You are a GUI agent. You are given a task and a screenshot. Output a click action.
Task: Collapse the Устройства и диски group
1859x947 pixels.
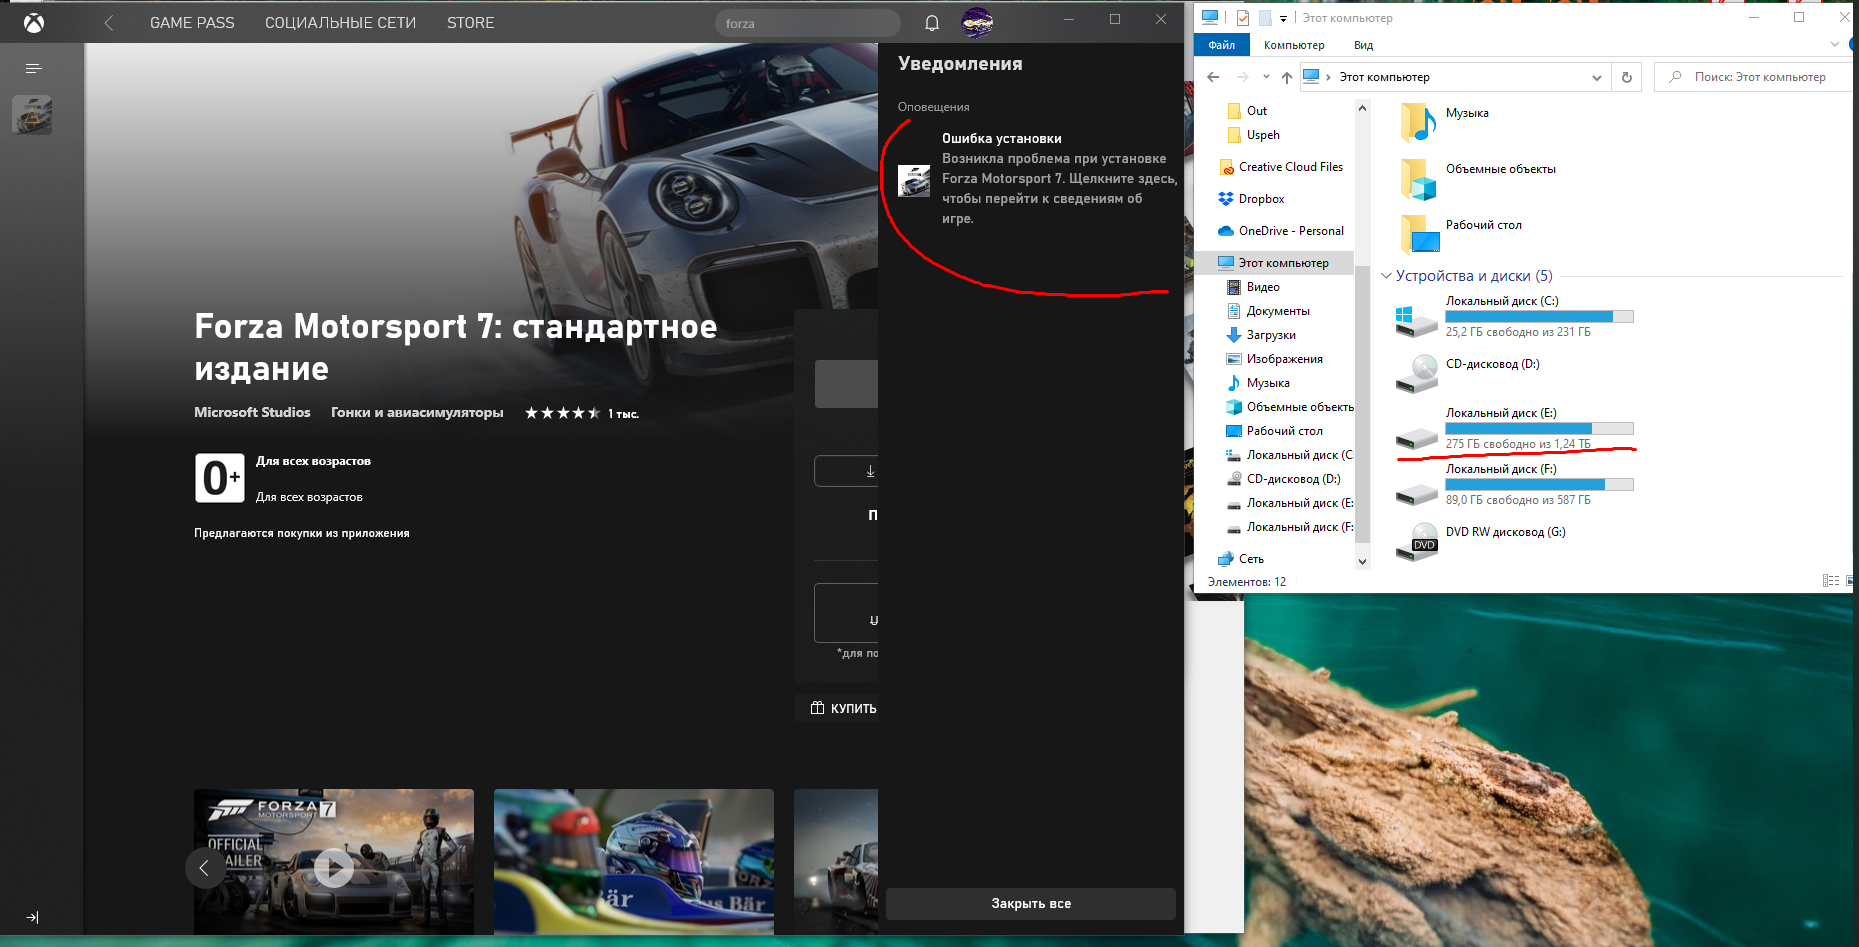coord(1386,276)
